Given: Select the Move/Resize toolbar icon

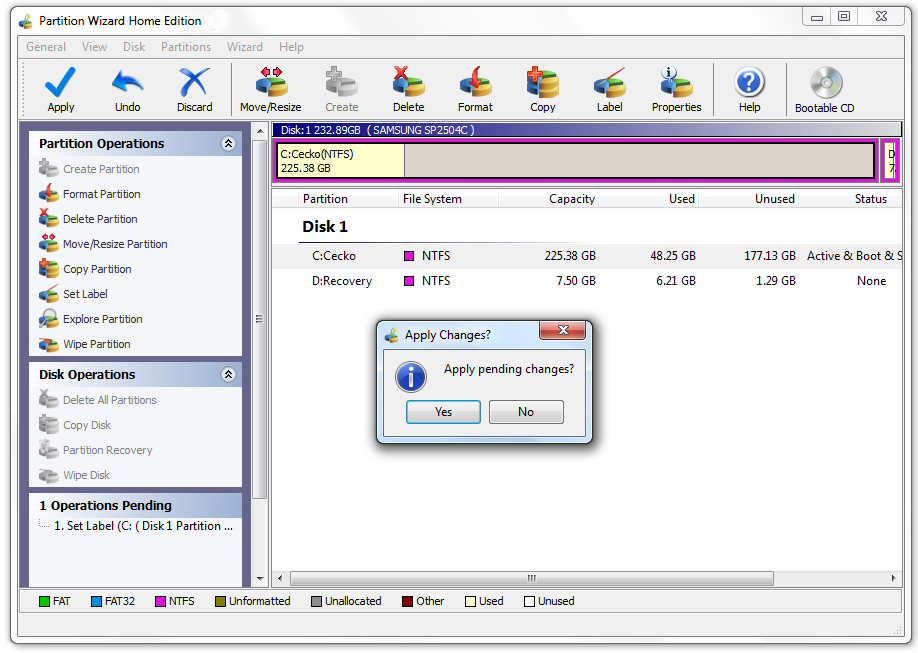Looking at the screenshot, I should [271, 81].
